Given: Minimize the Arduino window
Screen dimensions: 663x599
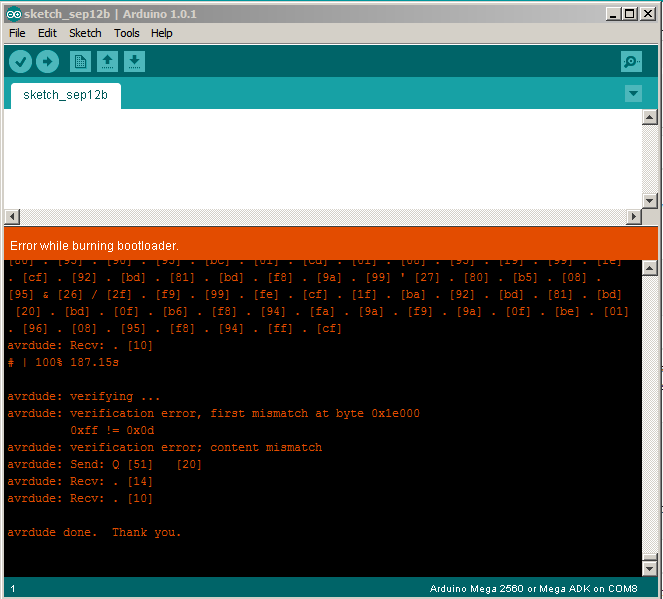Looking at the screenshot, I should pos(613,14).
